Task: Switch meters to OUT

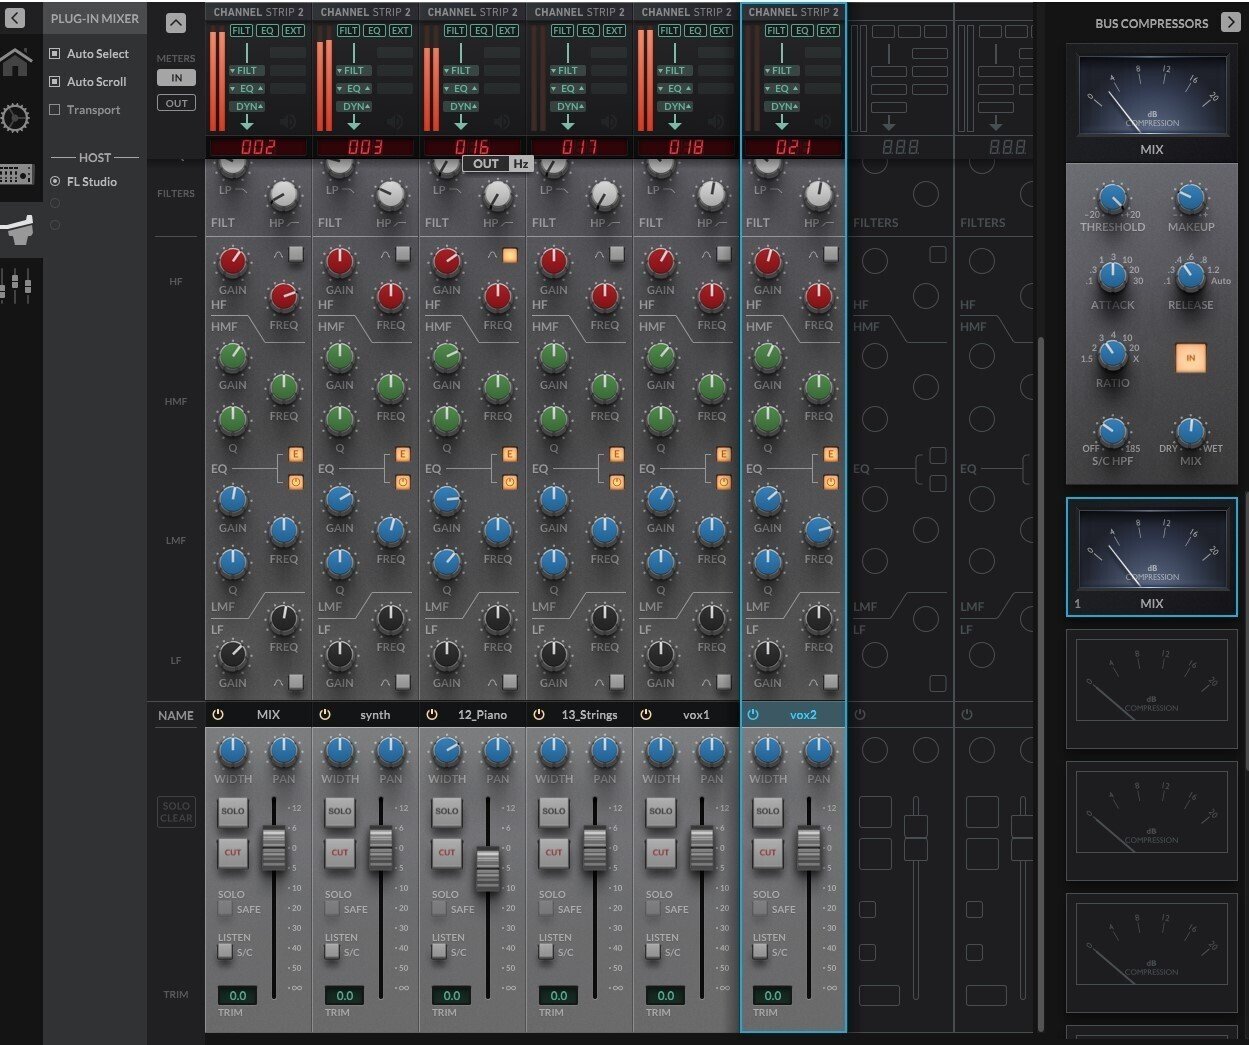Action: [176, 103]
